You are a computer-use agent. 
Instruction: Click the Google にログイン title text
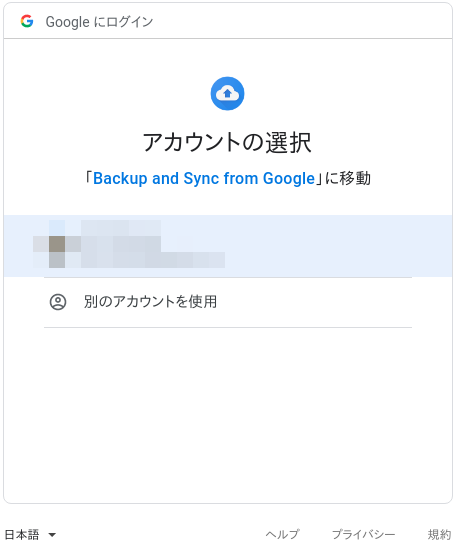(99, 22)
